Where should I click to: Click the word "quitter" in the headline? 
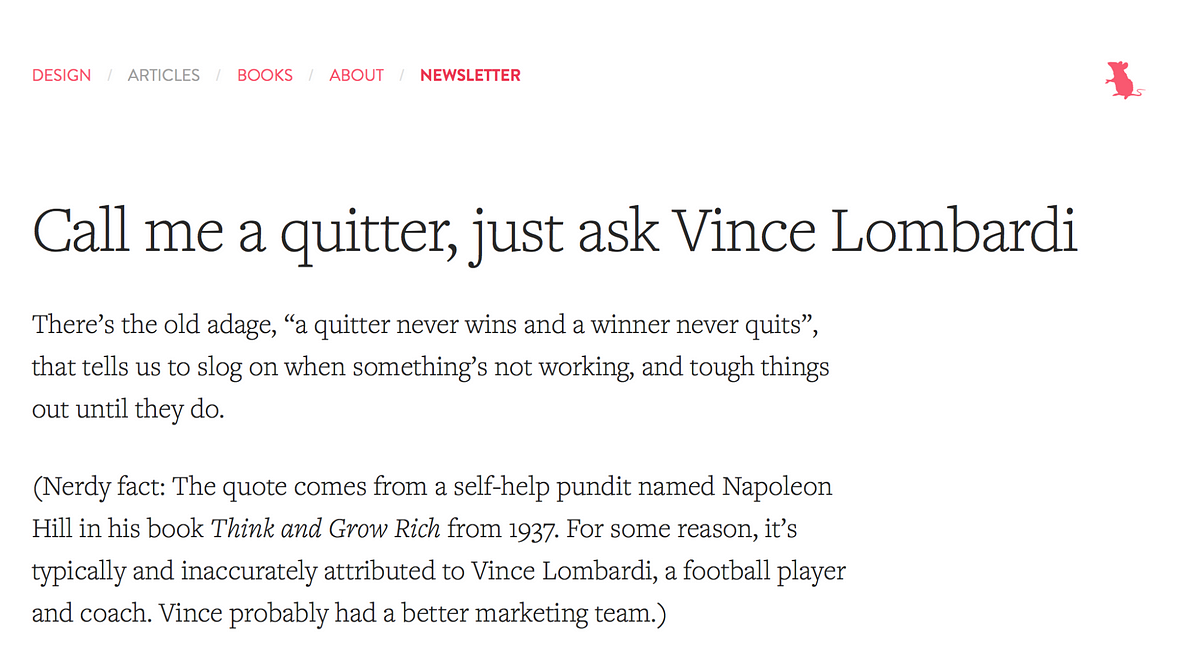pyautogui.click(x=369, y=232)
